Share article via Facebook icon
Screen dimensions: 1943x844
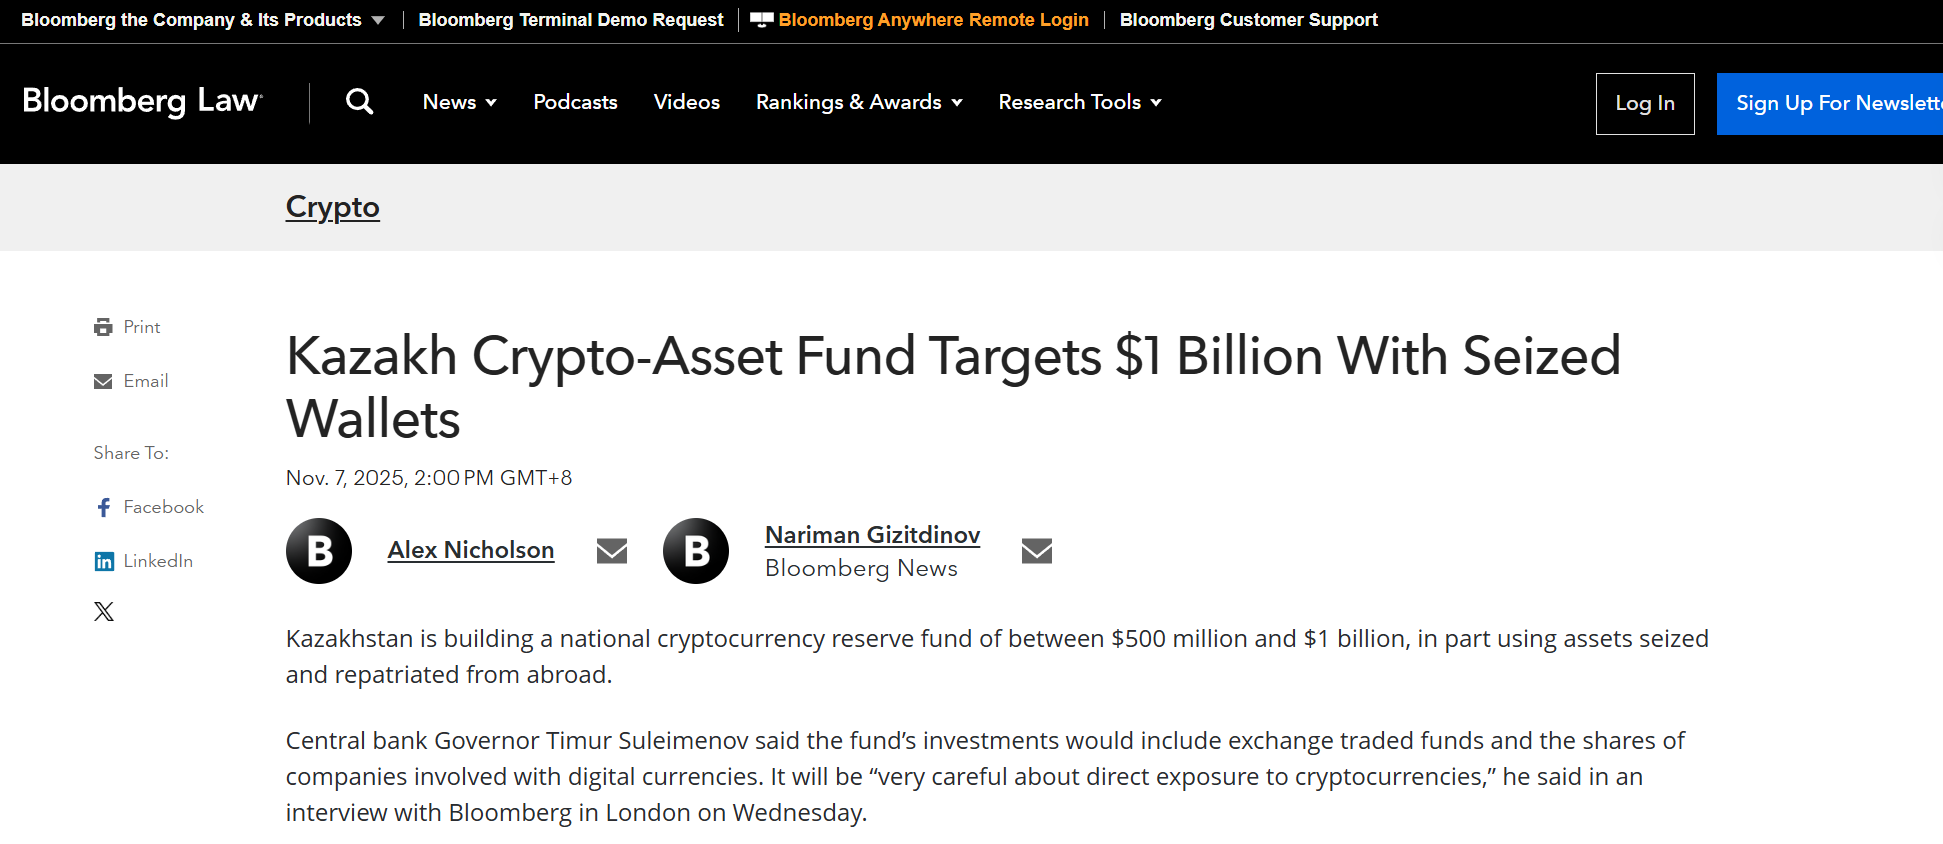[x=104, y=508]
